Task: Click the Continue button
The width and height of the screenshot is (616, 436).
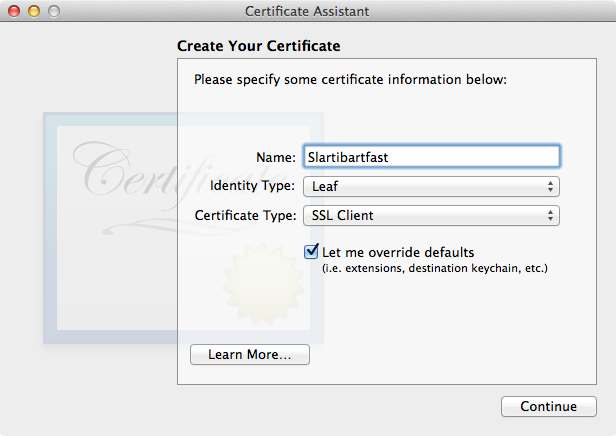Action: click(549, 406)
